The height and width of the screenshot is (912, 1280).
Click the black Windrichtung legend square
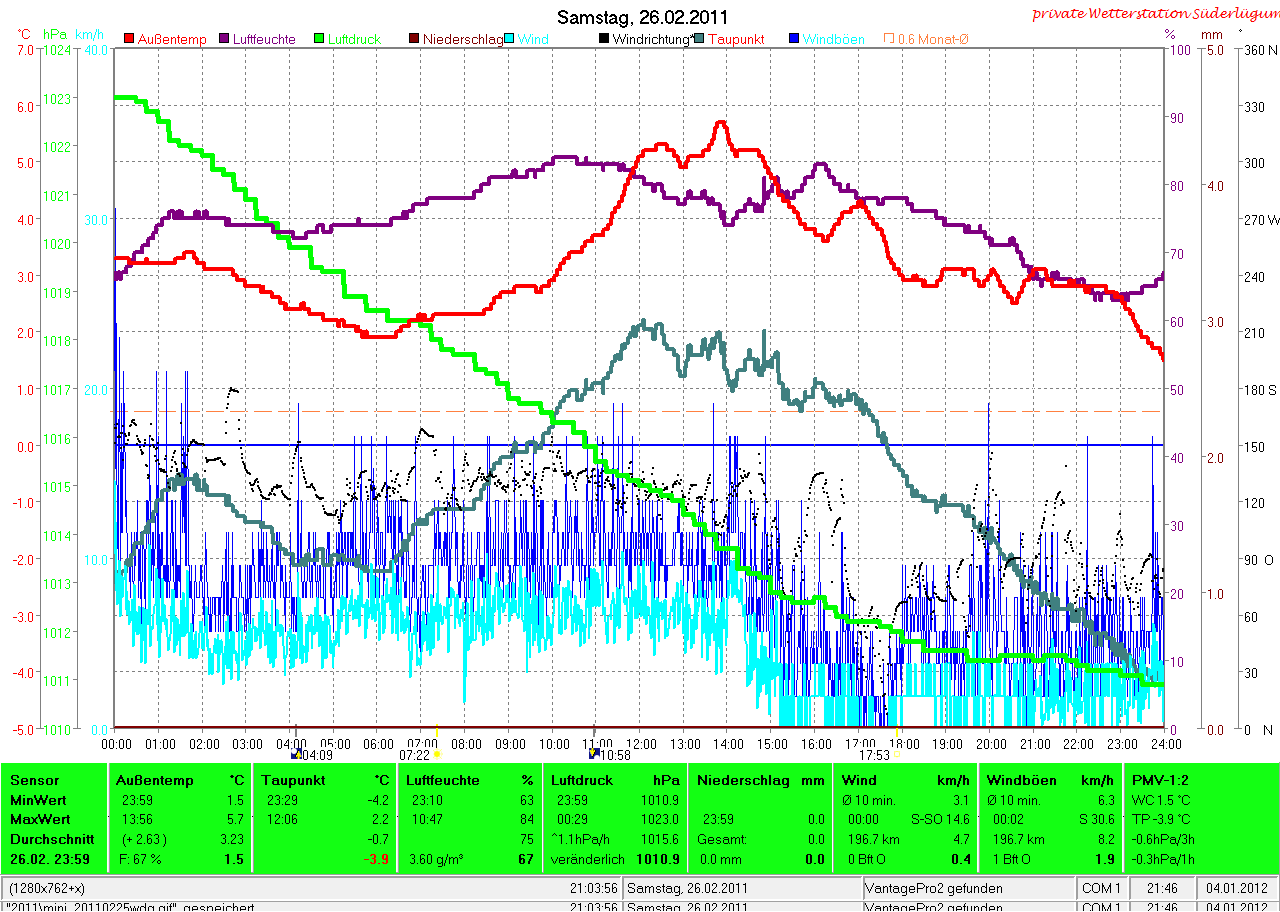(604, 39)
